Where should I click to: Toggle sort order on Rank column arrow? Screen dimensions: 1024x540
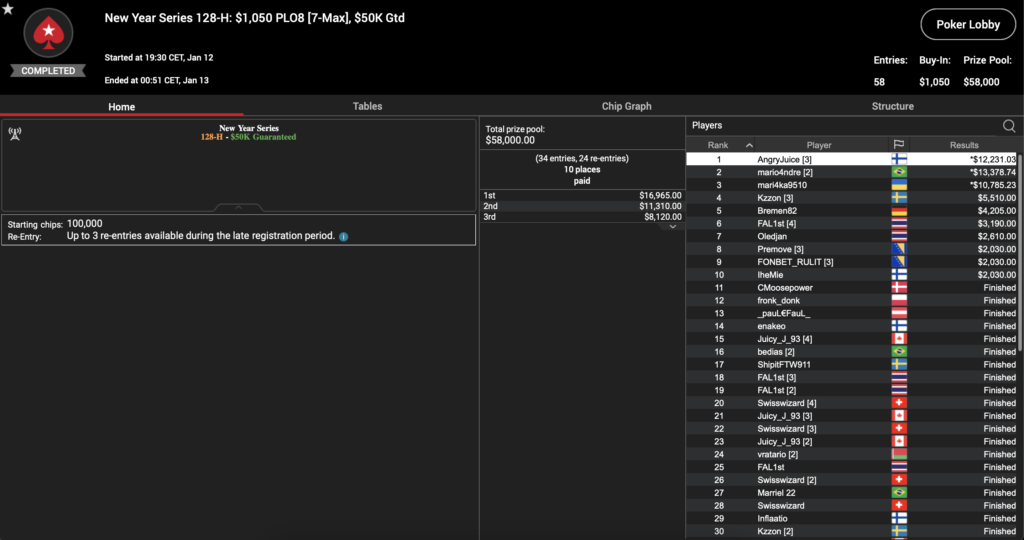point(750,146)
